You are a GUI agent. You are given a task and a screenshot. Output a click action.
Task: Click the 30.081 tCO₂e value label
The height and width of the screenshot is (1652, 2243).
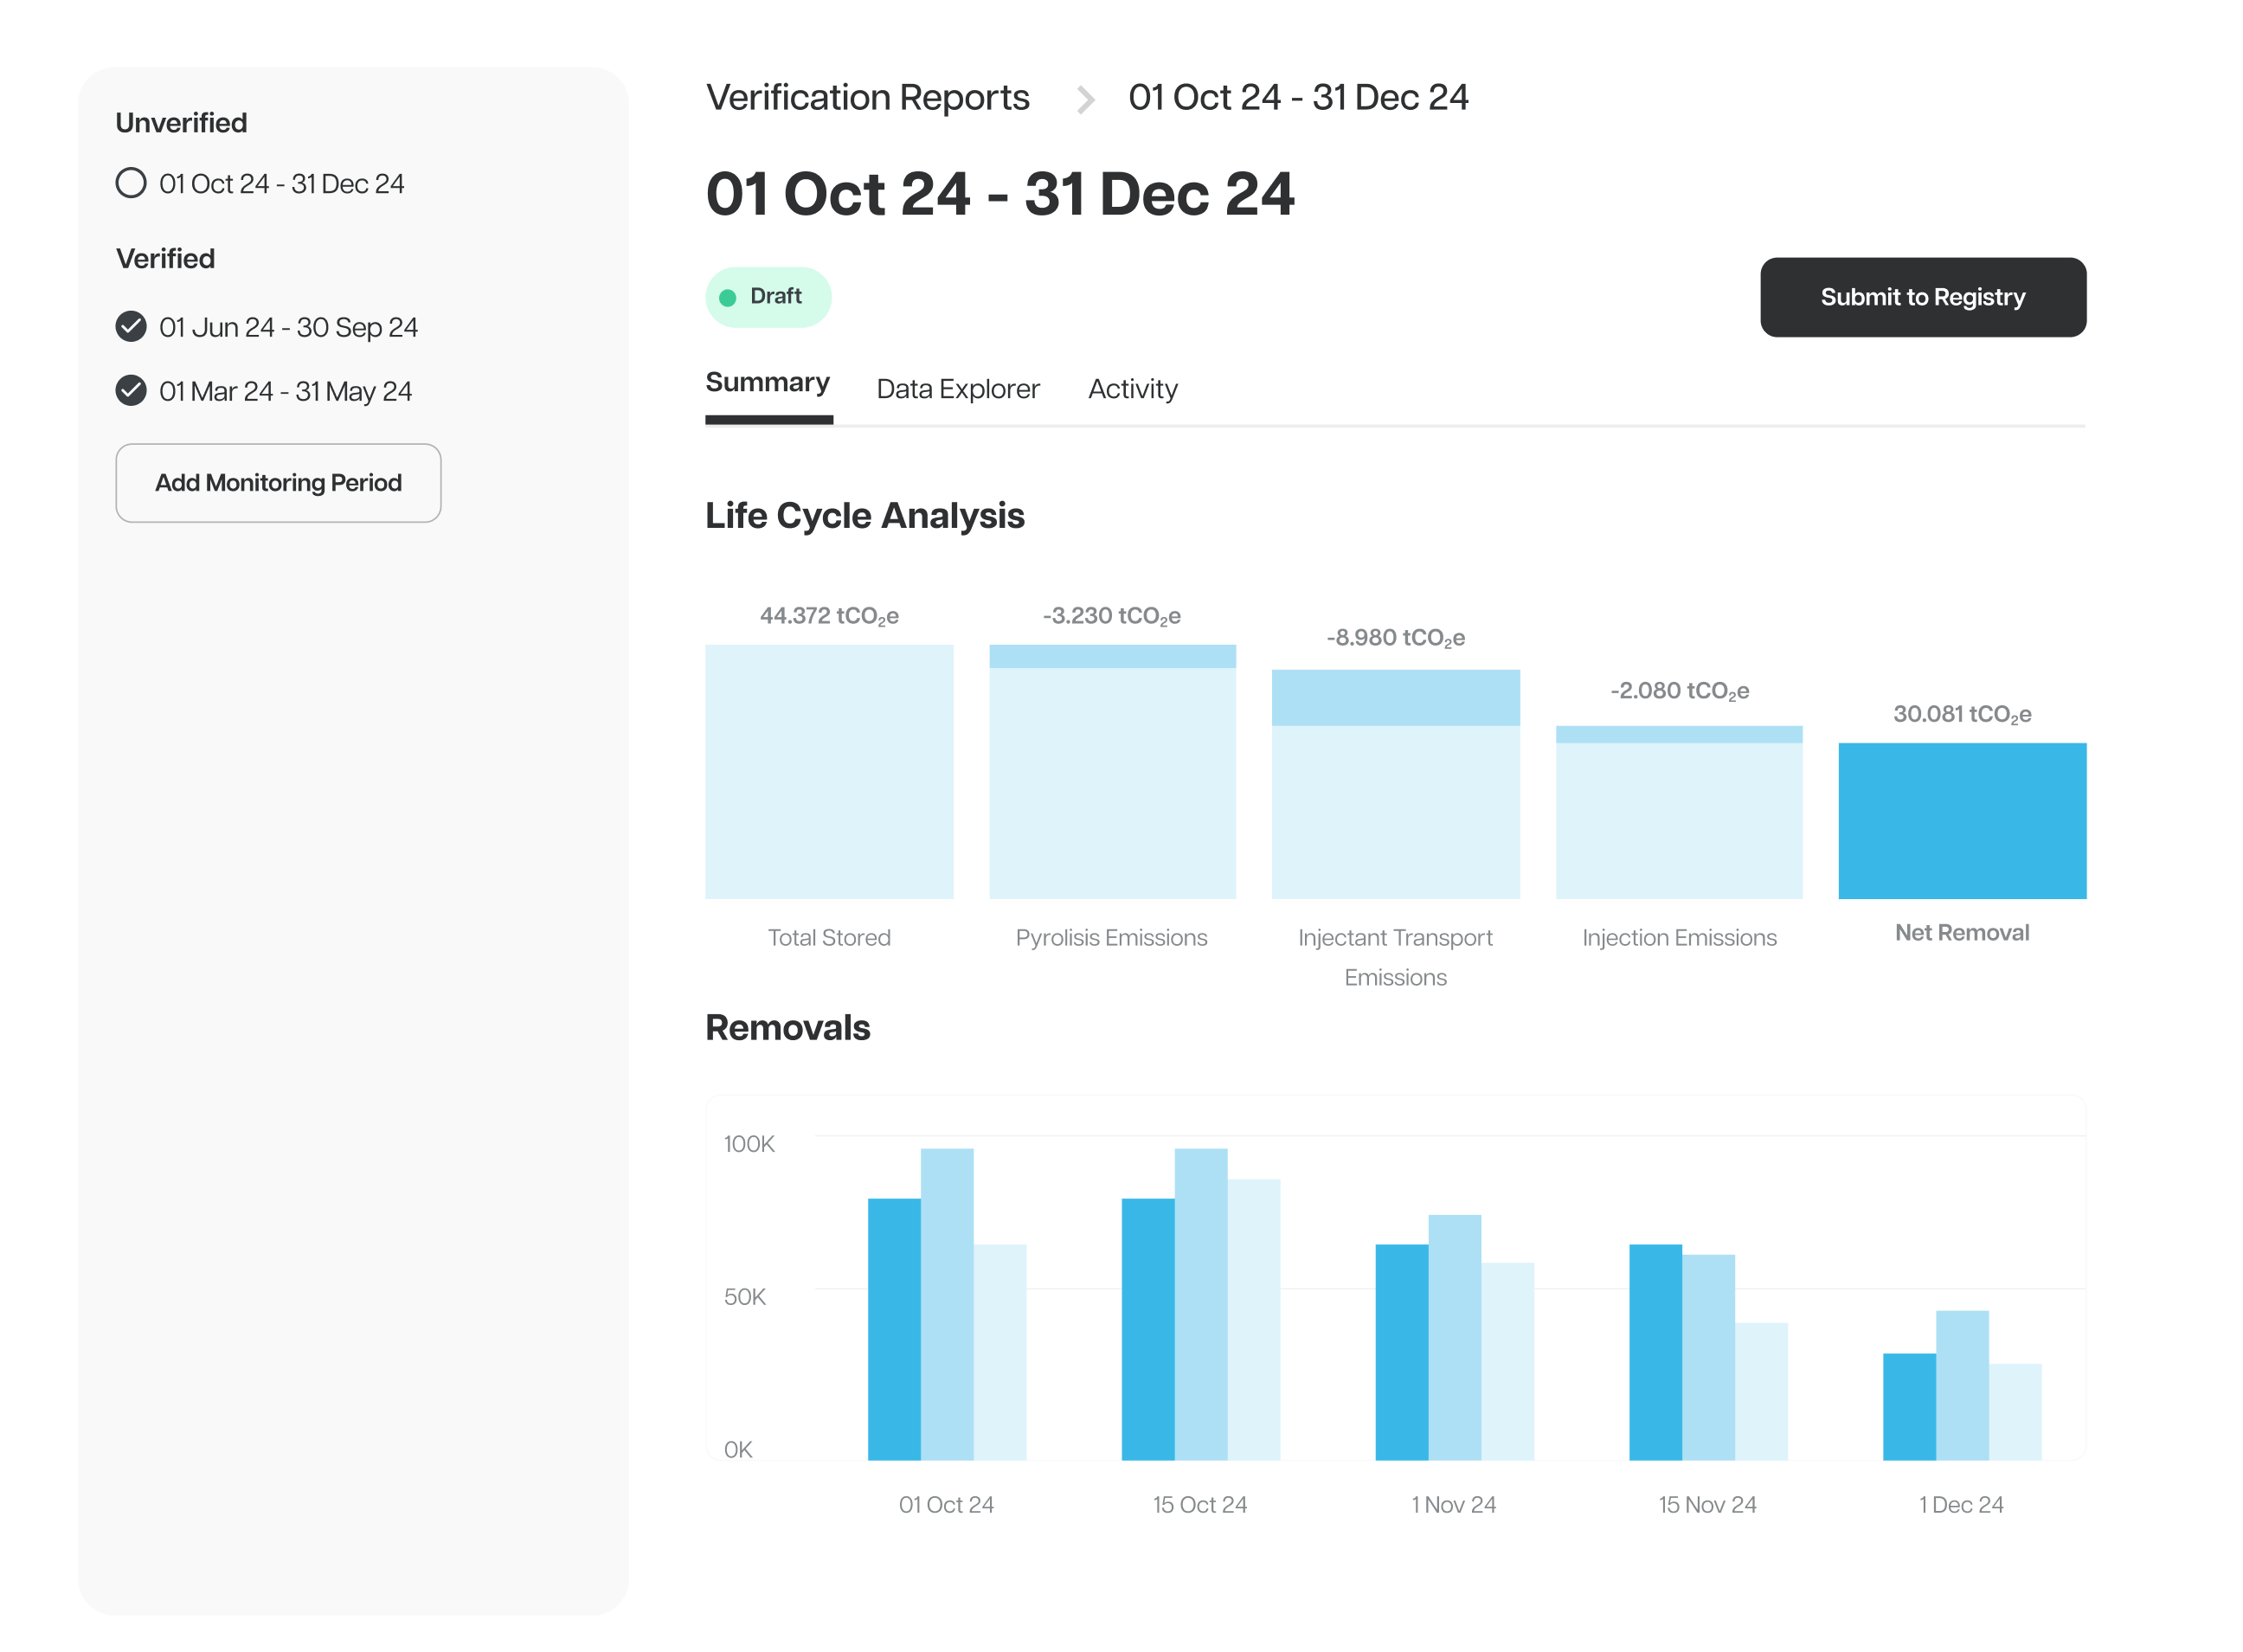(x=1962, y=715)
